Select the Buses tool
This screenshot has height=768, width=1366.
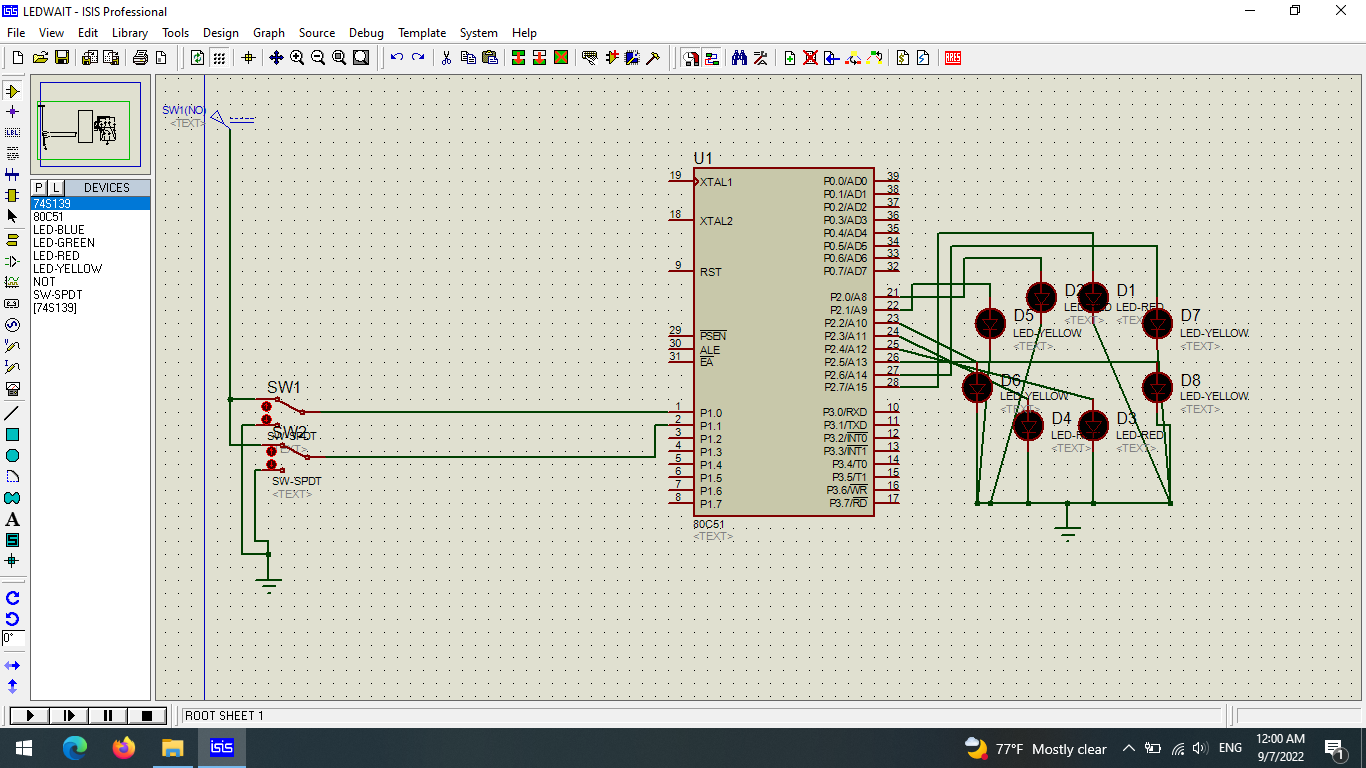pyautogui.click(x=13, y=173)
